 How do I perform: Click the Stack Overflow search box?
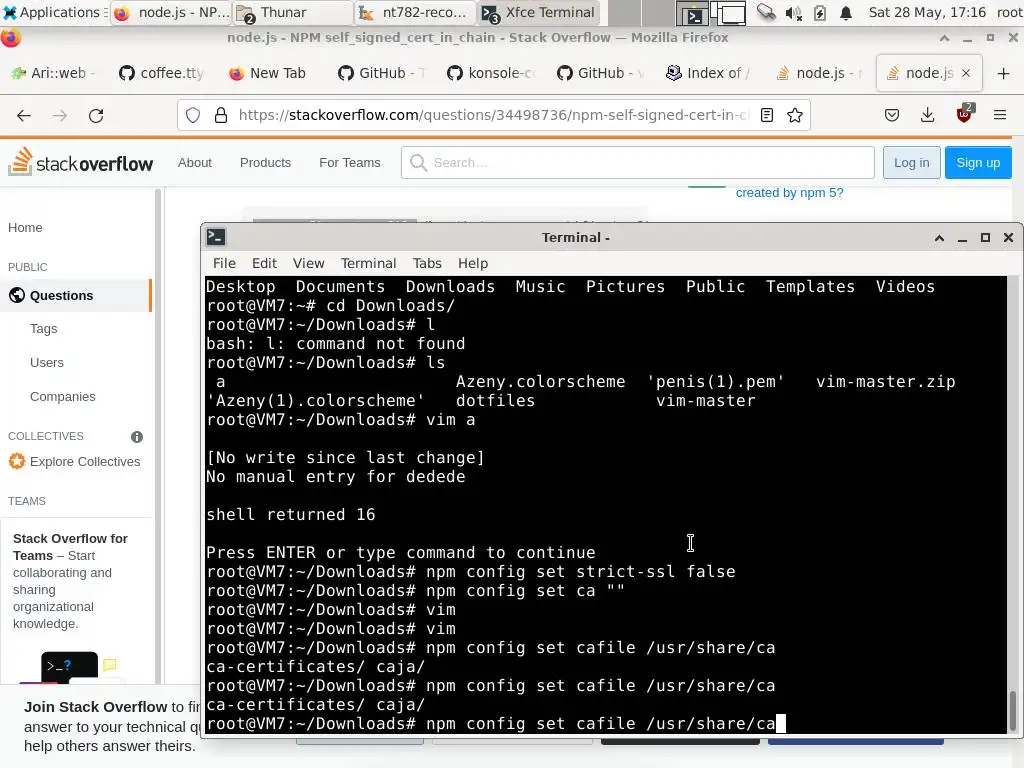pos(637,163)
